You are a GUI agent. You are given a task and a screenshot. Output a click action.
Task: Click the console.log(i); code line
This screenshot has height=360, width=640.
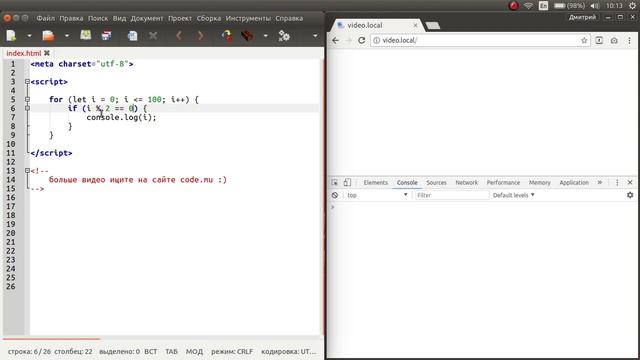[121, 118]
